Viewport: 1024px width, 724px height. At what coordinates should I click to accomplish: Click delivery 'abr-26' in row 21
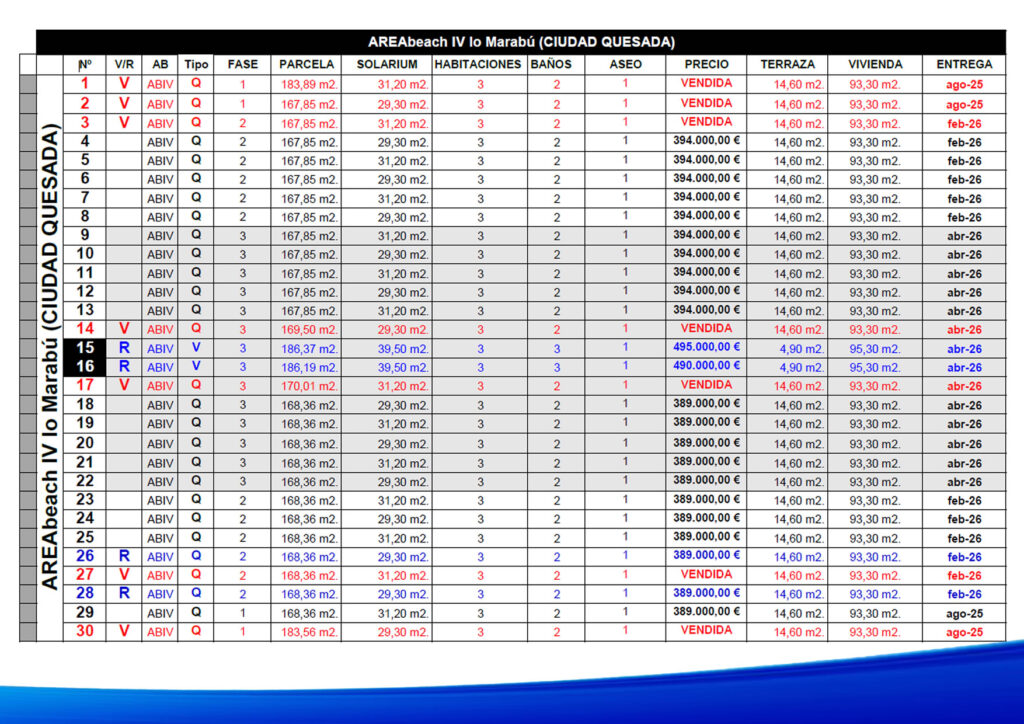965,464
